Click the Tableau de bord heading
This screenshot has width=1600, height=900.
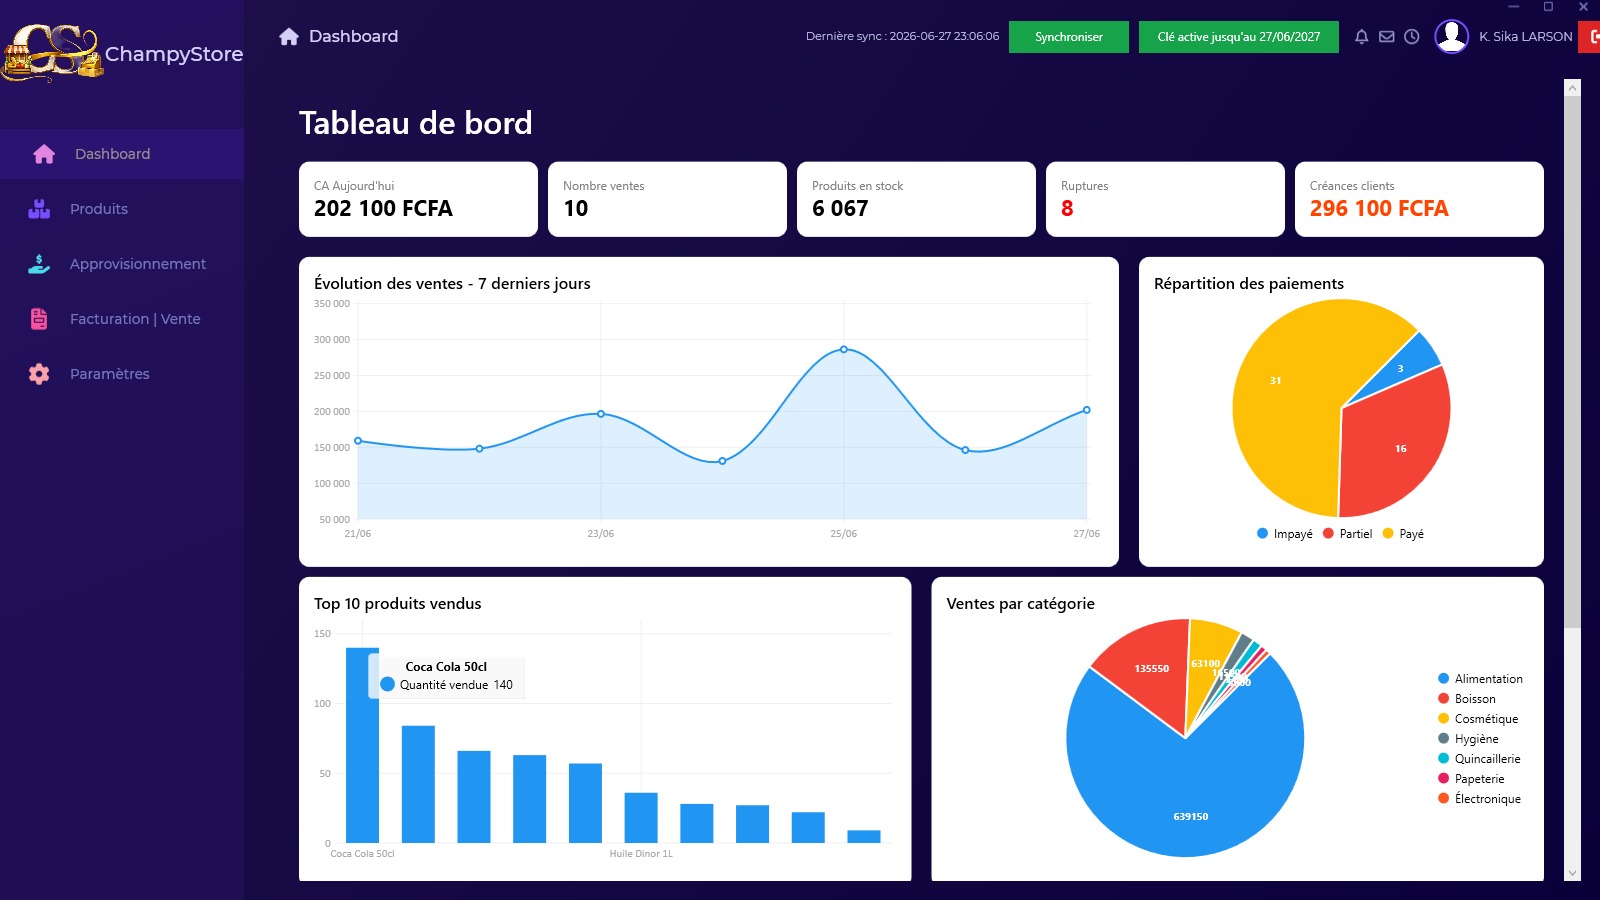point(416,123)
